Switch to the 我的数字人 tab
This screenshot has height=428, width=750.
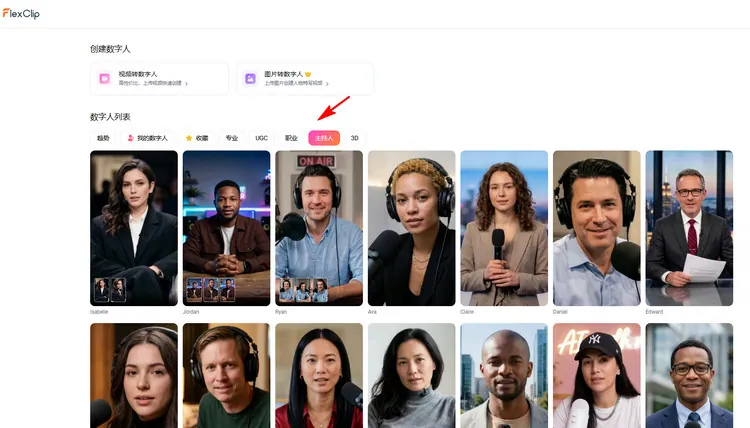pyautogui.click(x=147, y=138)
